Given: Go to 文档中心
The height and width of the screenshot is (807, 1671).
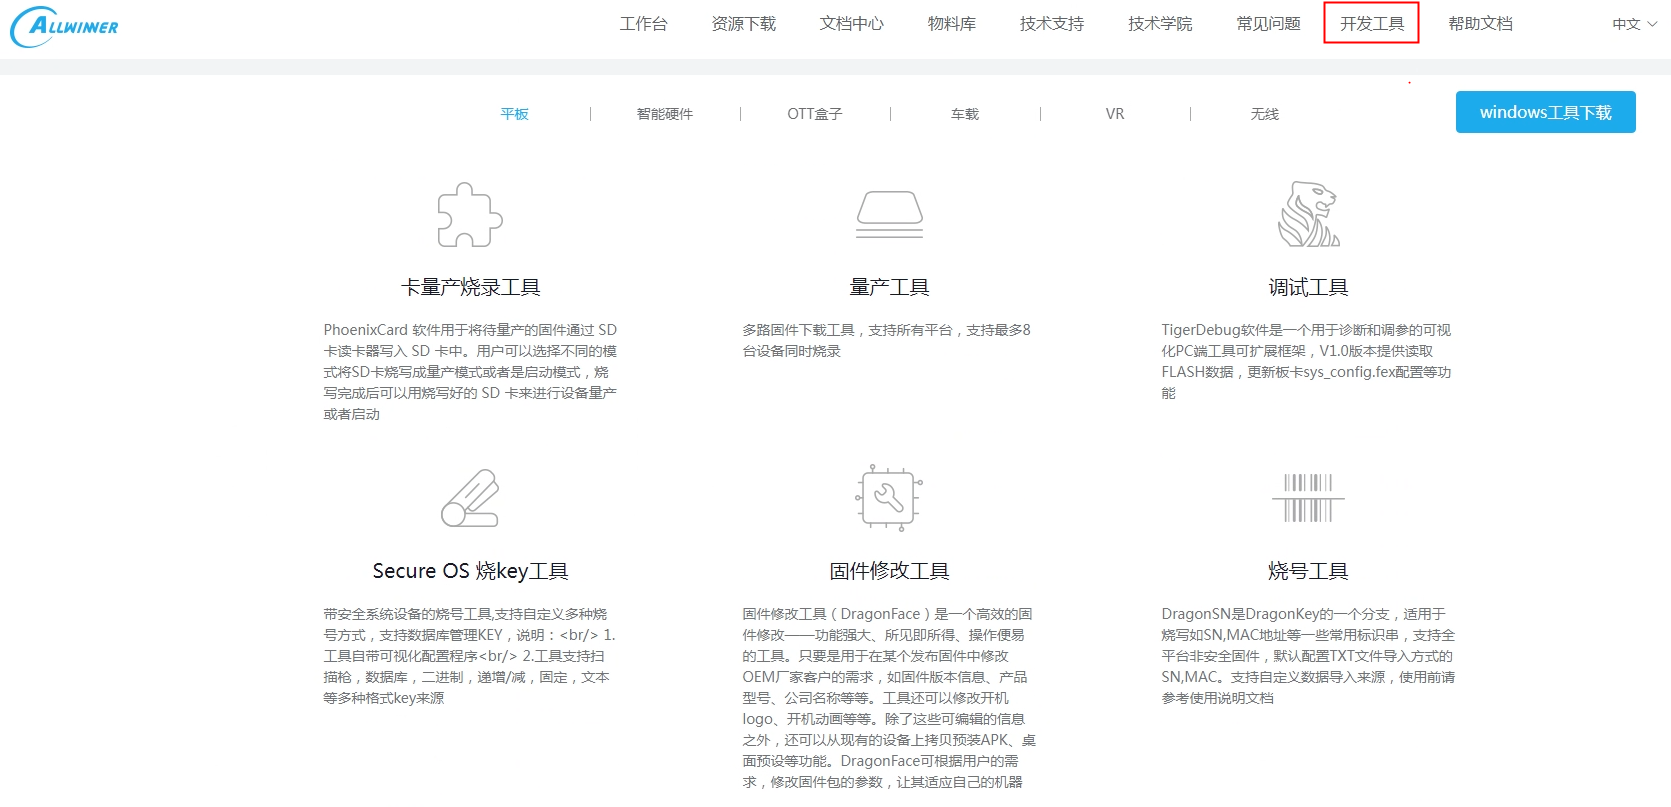Looking at the screenshot, I should (x=851, y=23).
